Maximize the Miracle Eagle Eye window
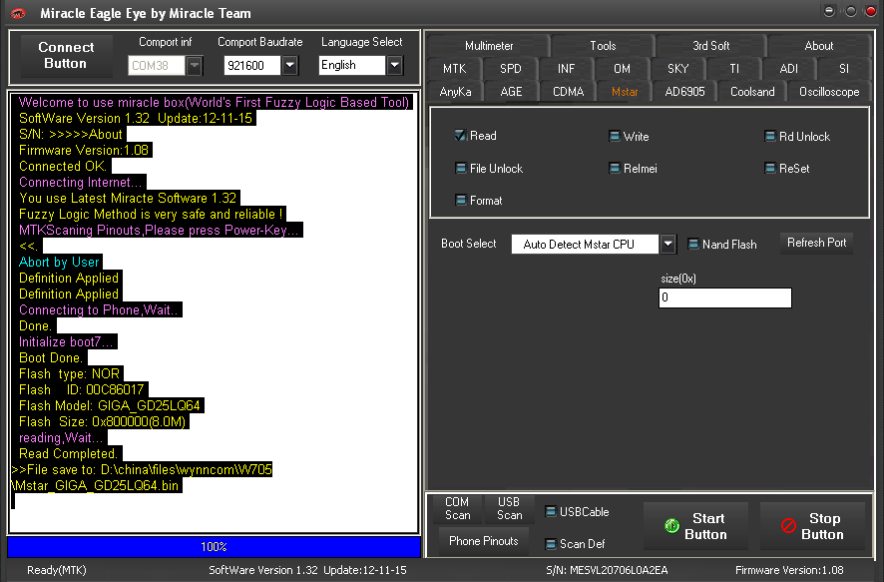The height and width of the screenshot is (582, 884). [x=851, y=11]
